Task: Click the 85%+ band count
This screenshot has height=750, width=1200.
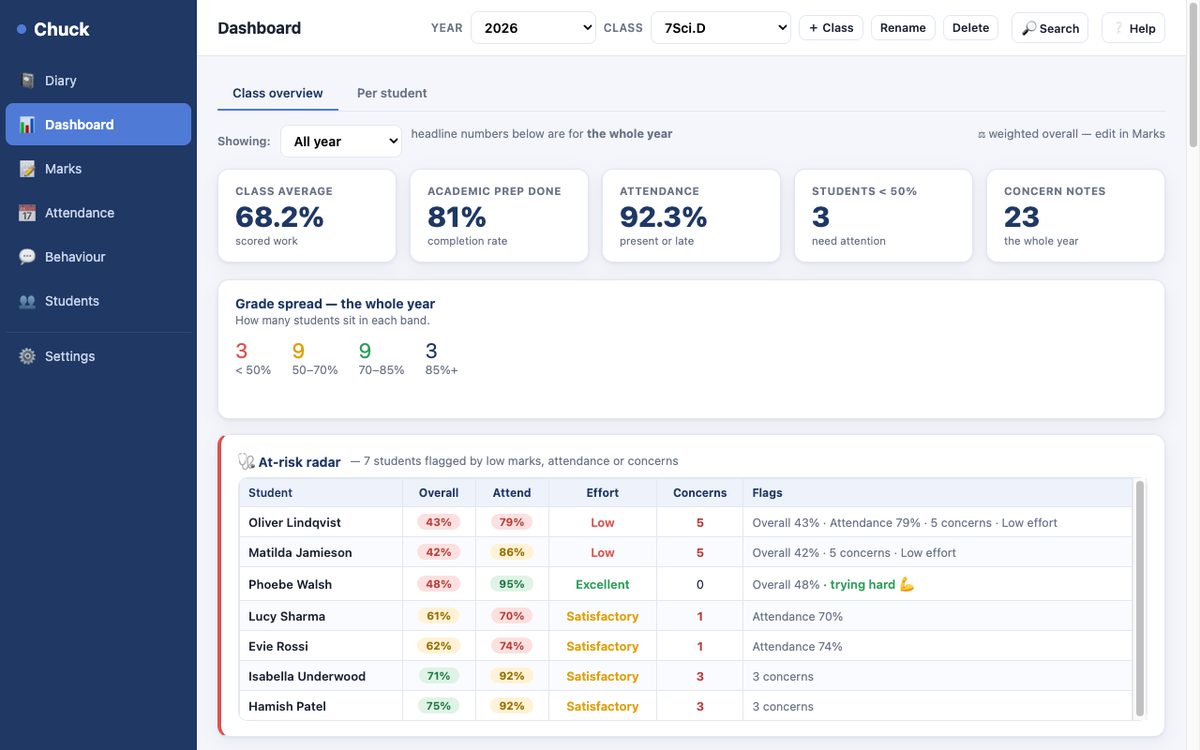Action: 431,351
